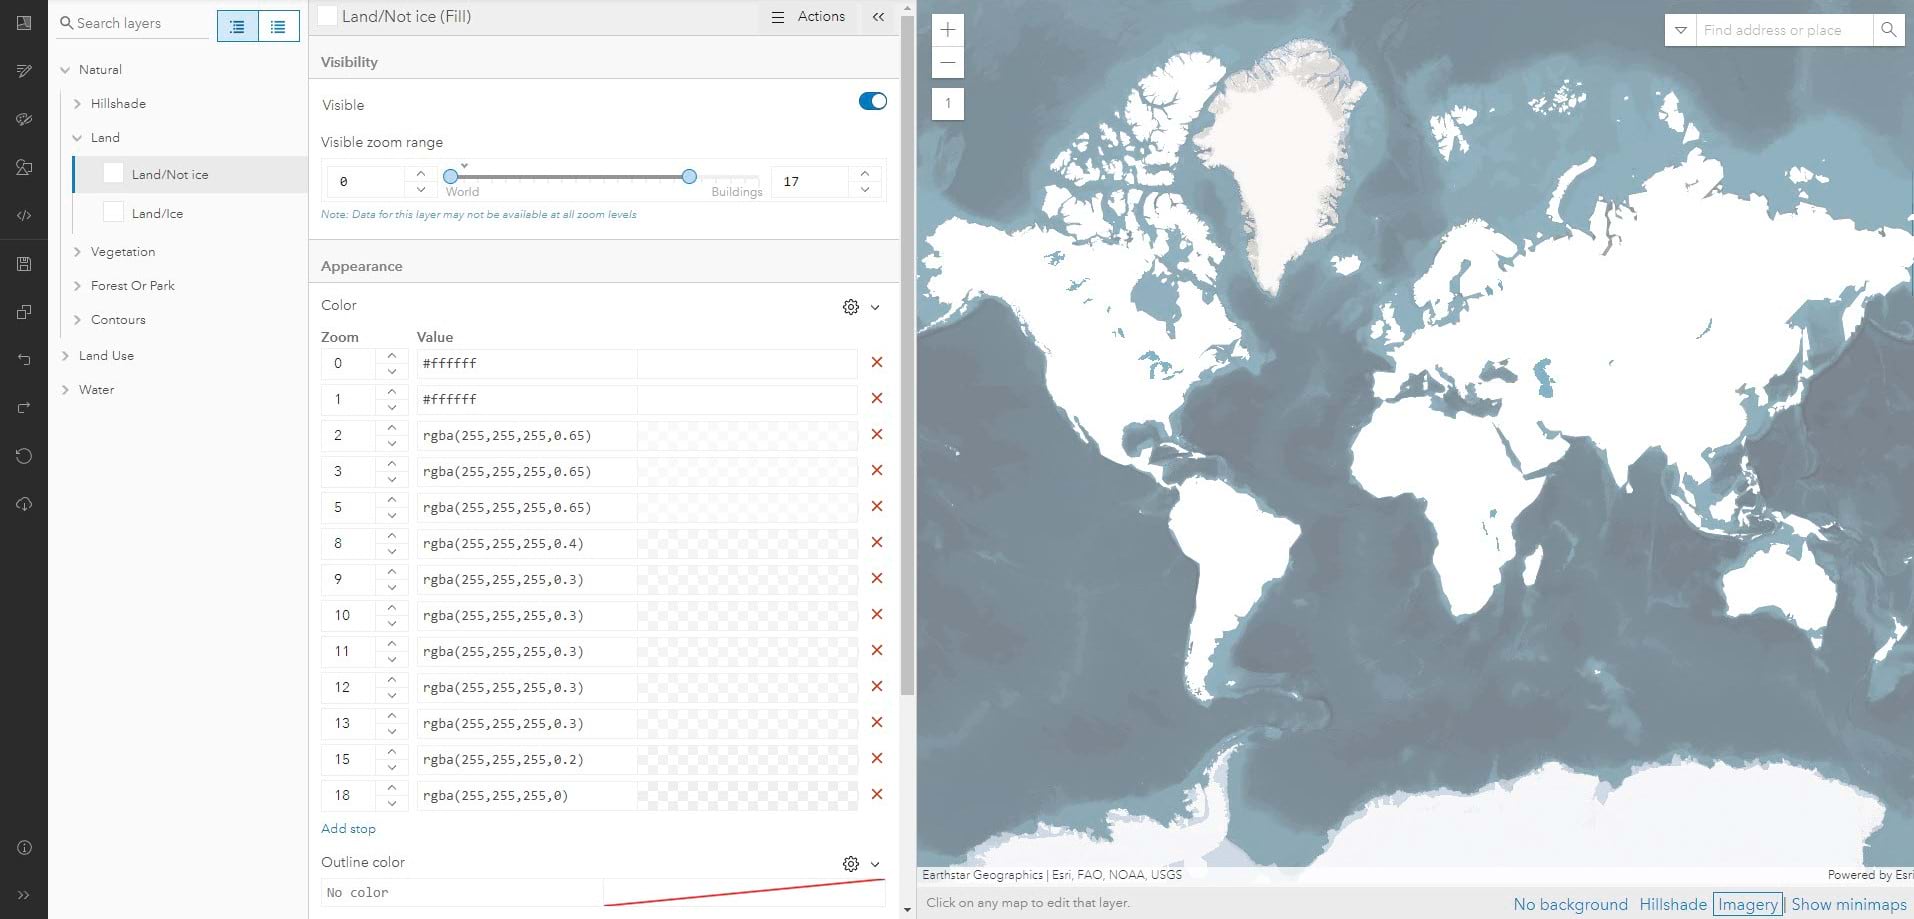Delete the zoom 2 color stop
1914x919 pixels.
(x=877, y=435)
